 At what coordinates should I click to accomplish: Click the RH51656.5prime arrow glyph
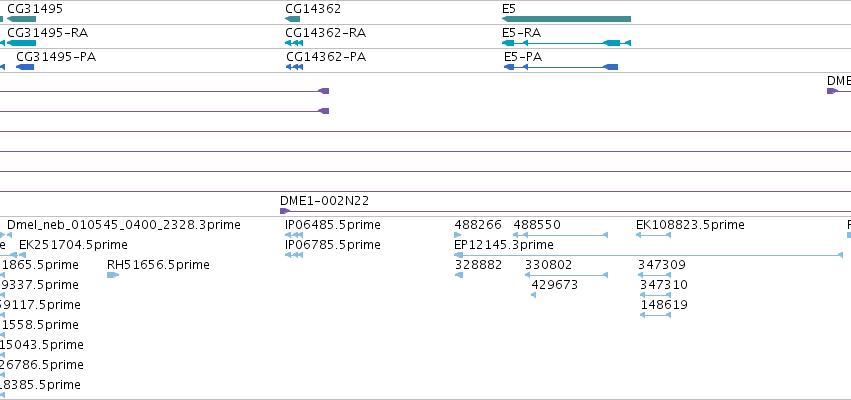[112, 275]
